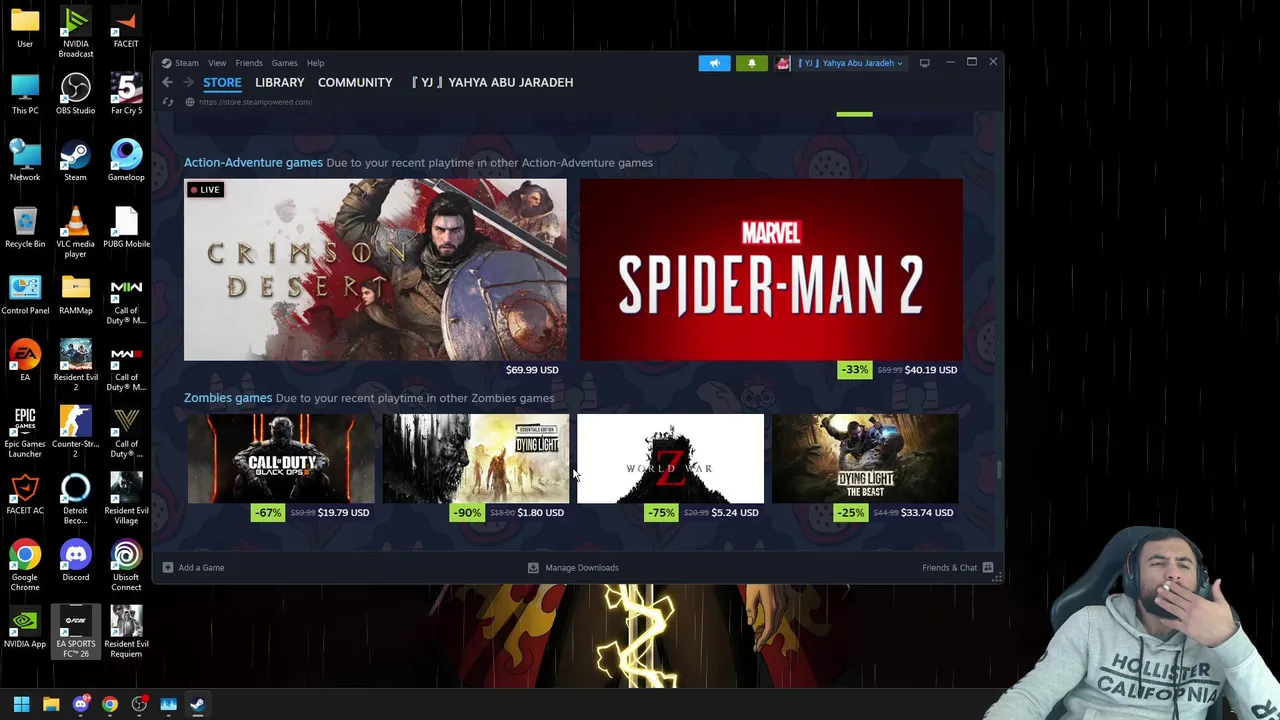Select the Detroit Become Human desktop icon
The width and height of the screenshot is (1280, 720).
coord(76,499)
